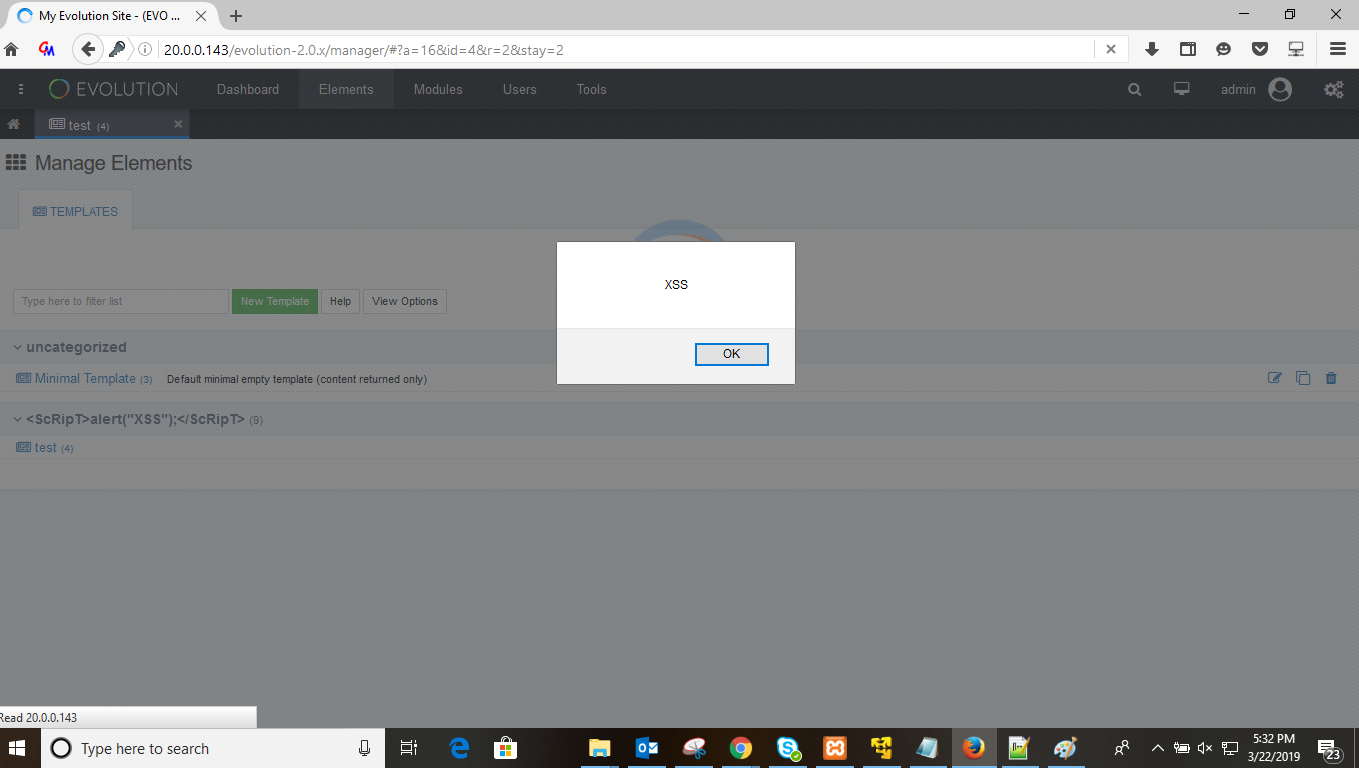
Task: Collapse the uncategorized templates group
Action: point(16,347)
